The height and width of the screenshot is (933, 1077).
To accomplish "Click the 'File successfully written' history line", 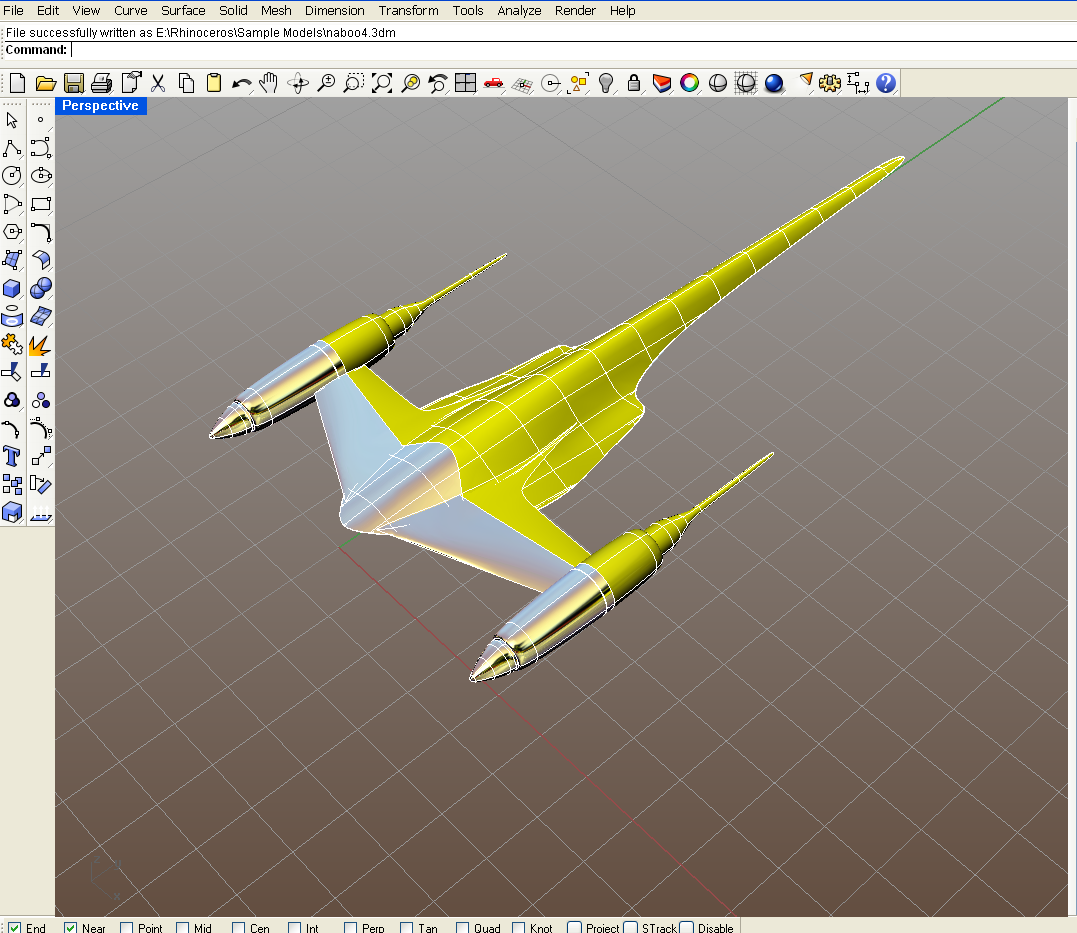I will pyautogui.click(x=201, y=32).
